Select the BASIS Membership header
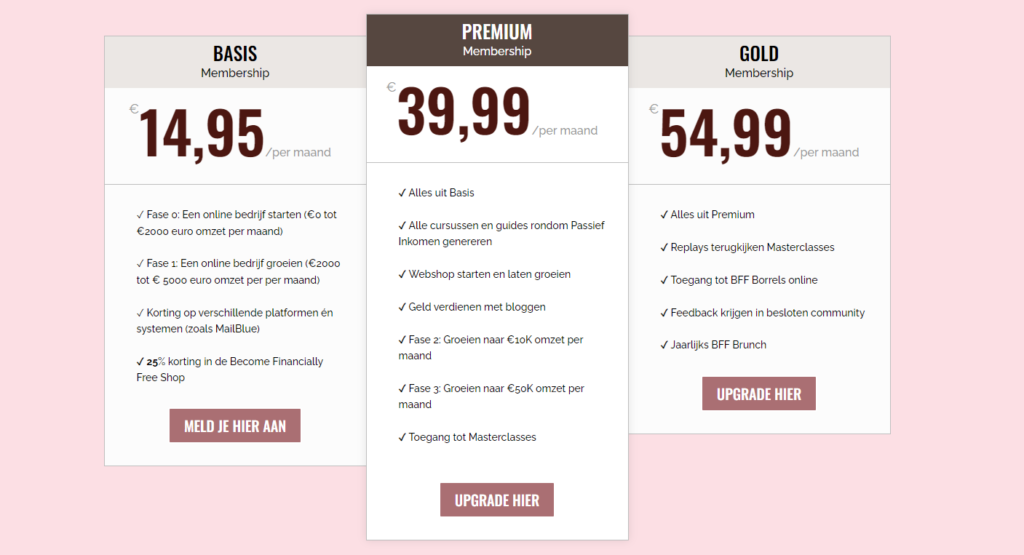The height and width of the screenshot is (555, 1024). pyautogui.click(x=235, y=61)
